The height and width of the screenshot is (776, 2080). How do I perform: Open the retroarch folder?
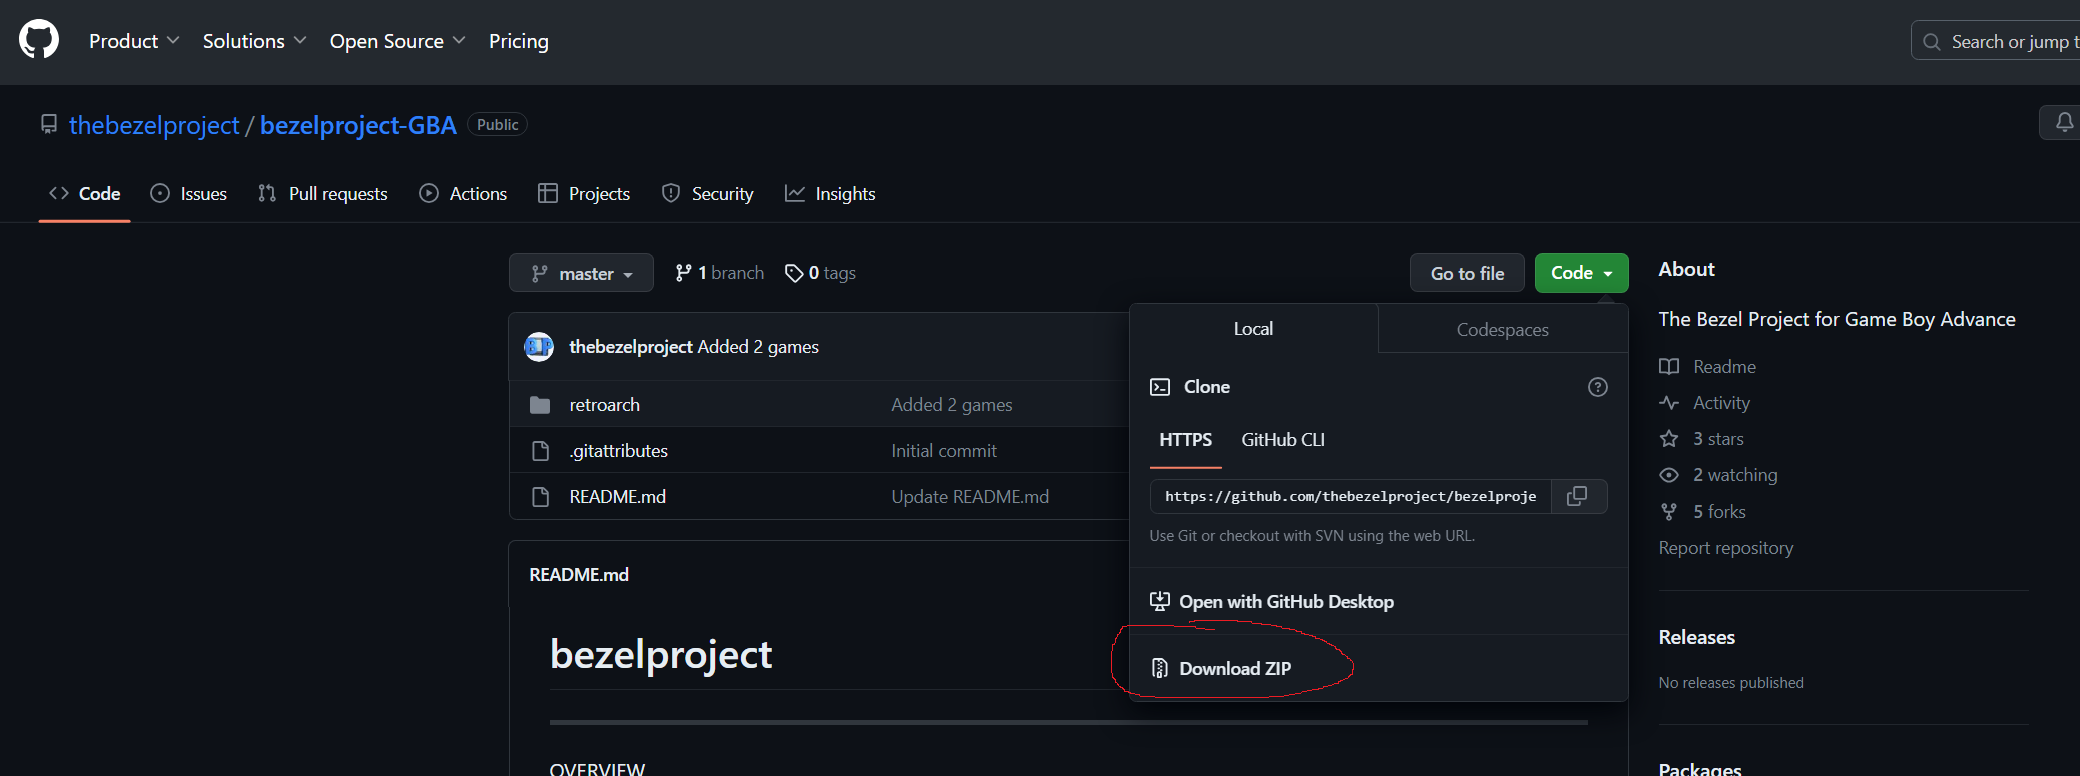pos(605,405)
